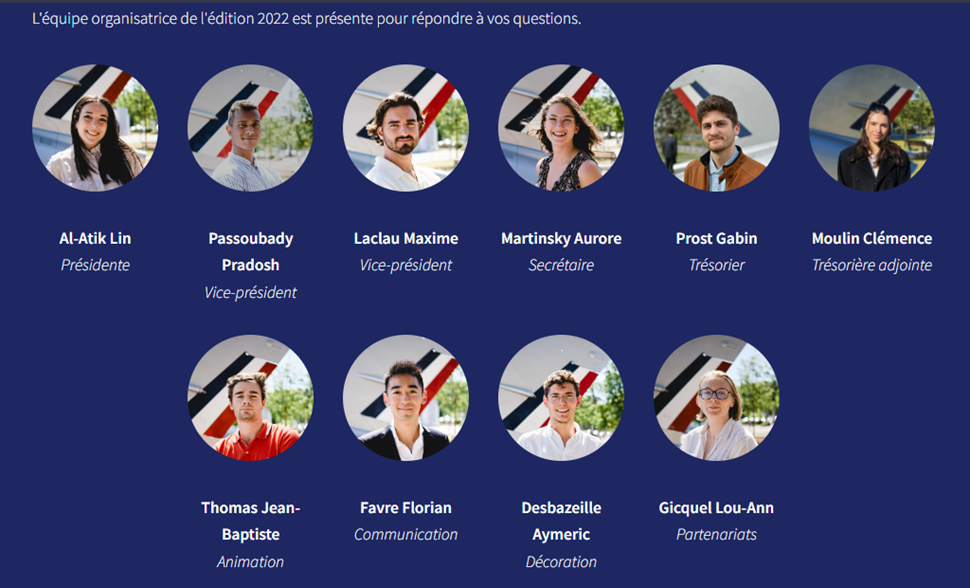Click the name Passoubady Pradosh

click(x=251, y=252)
